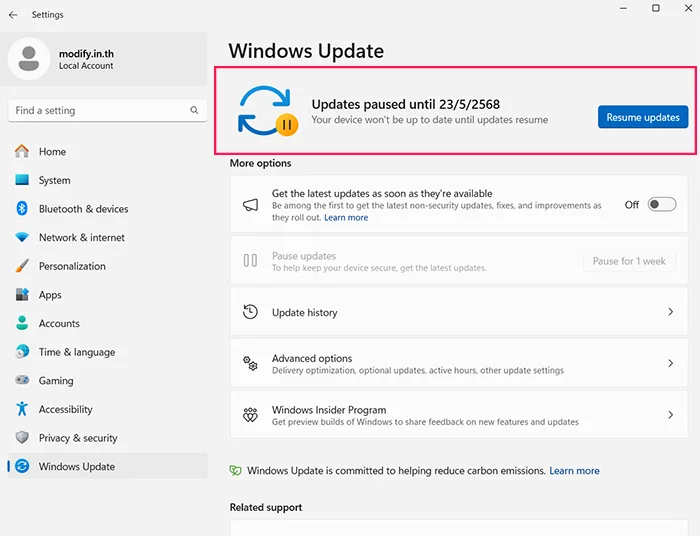Click the Advanced options gears icon
The height and width of the screenshot is (536, 700).
click(x=250, y=363)
